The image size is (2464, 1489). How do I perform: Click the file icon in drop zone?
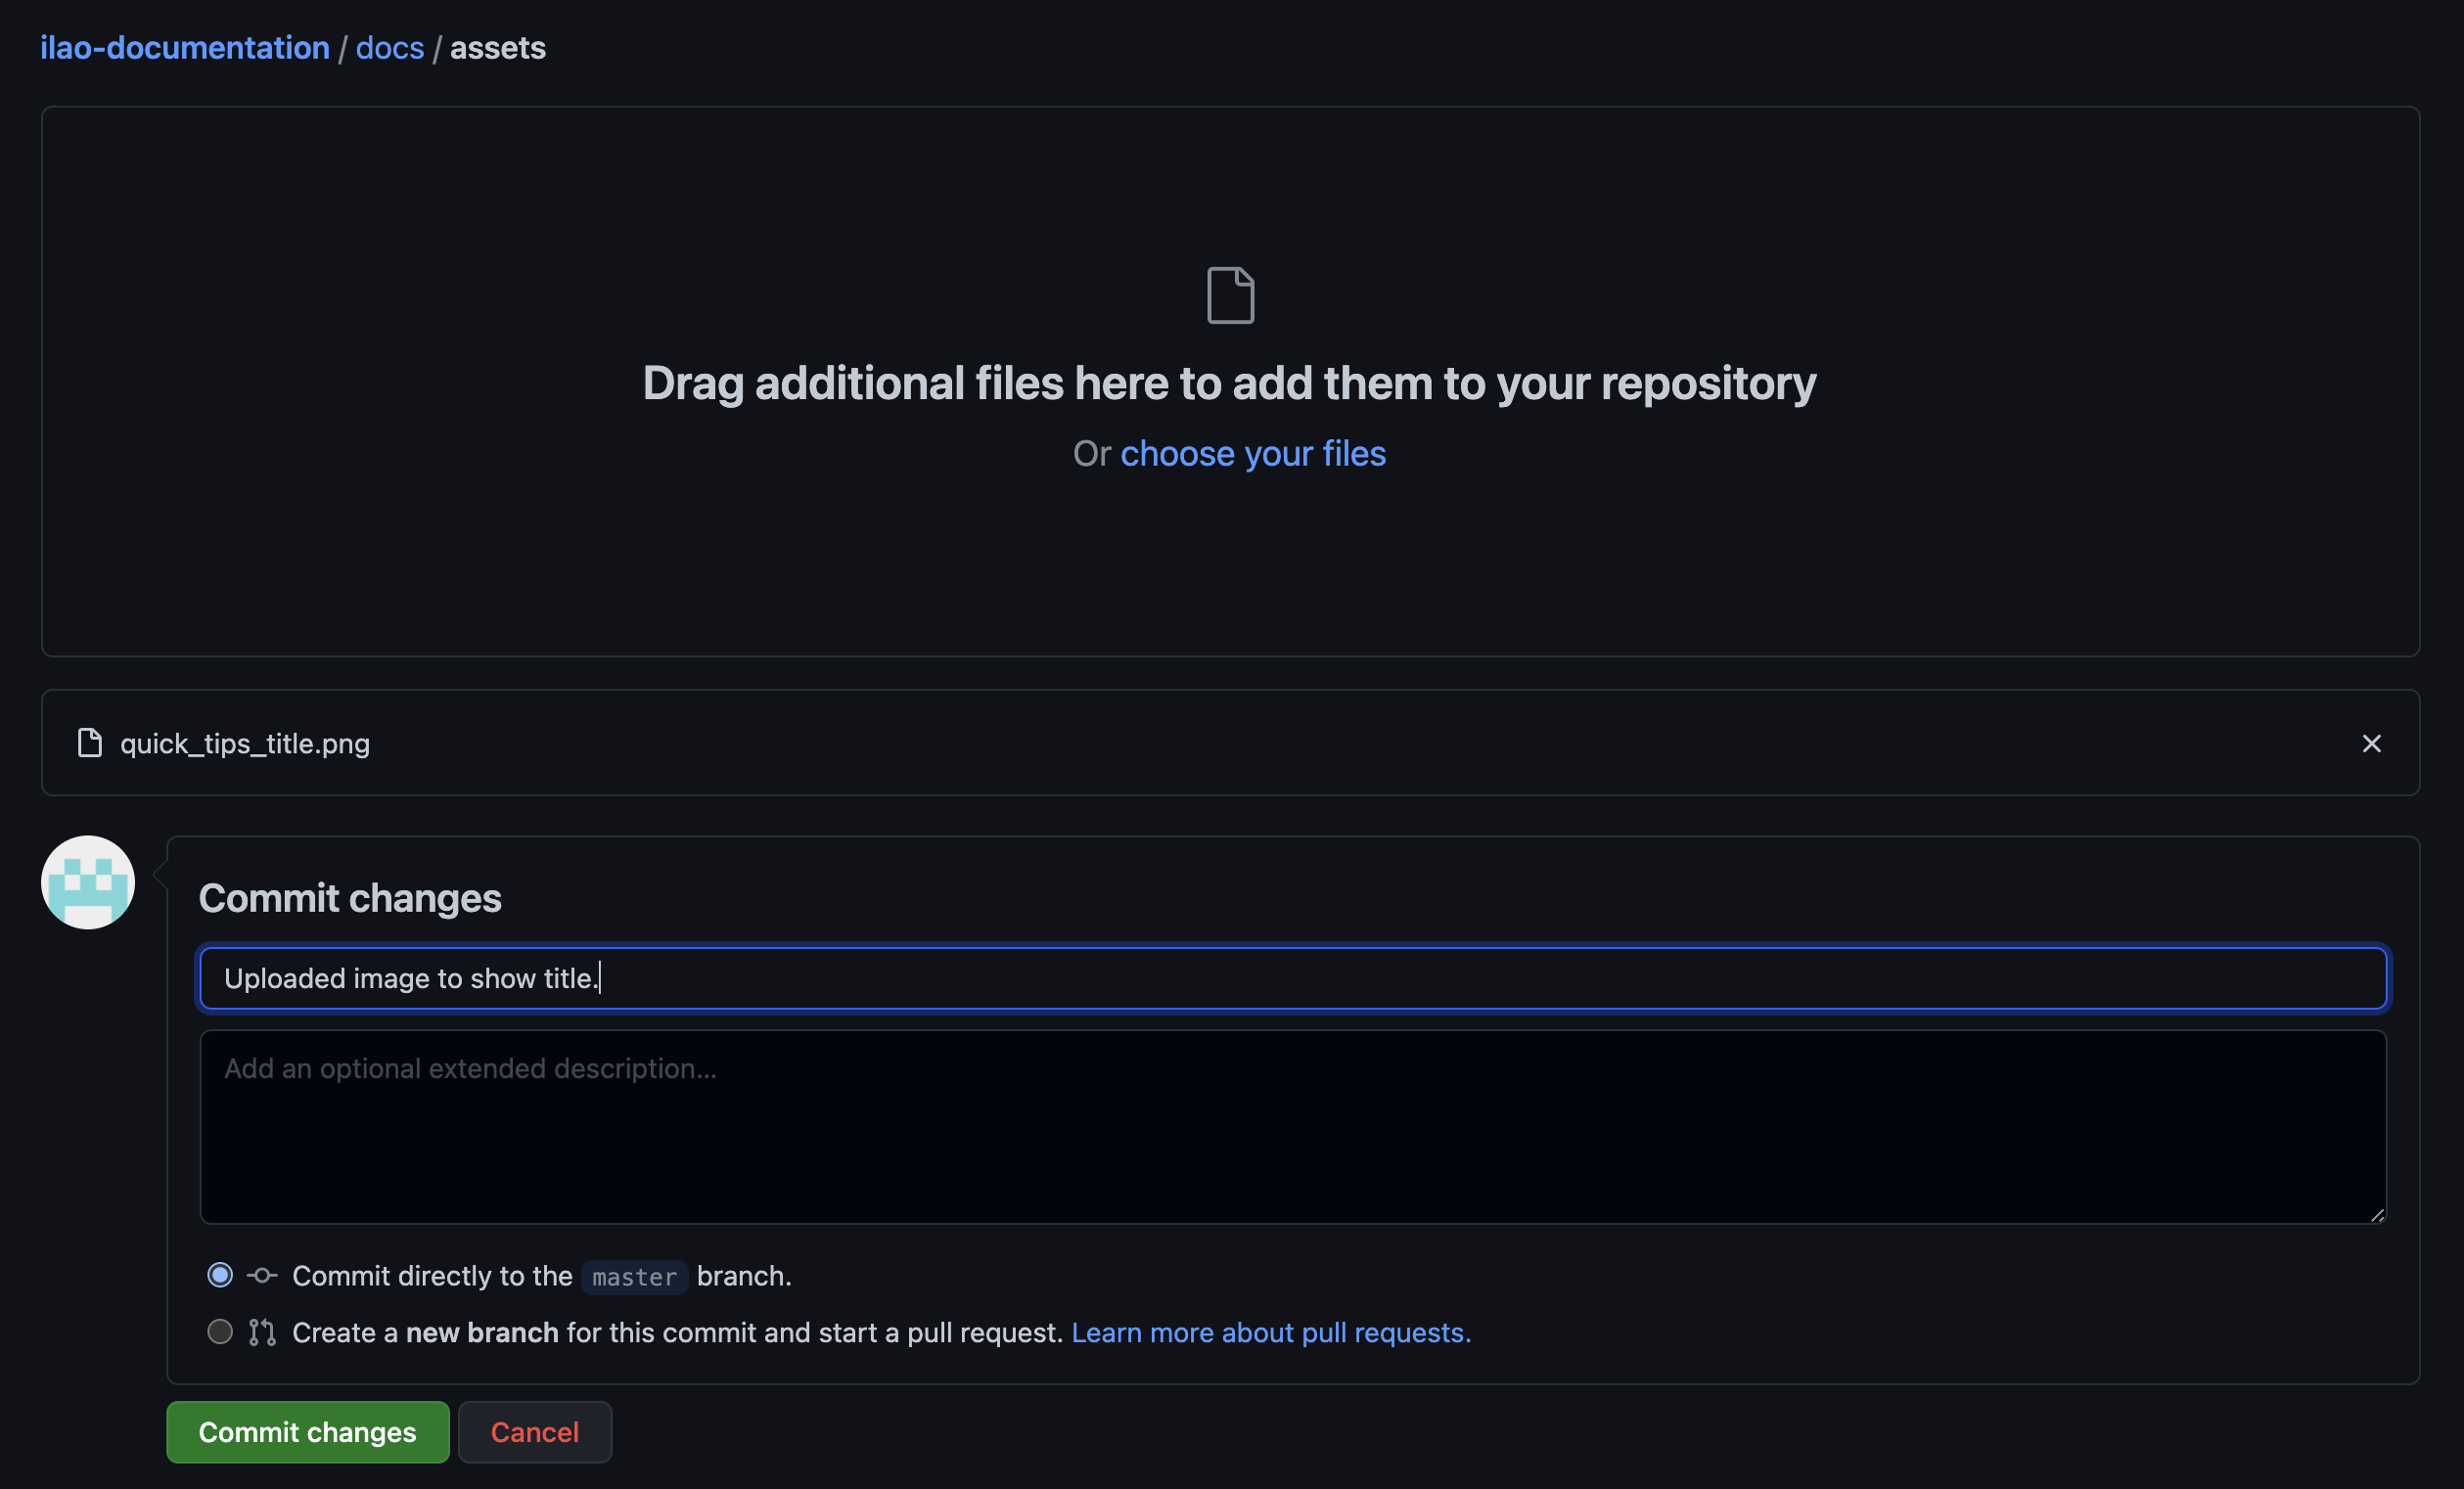click(1230, 295)
